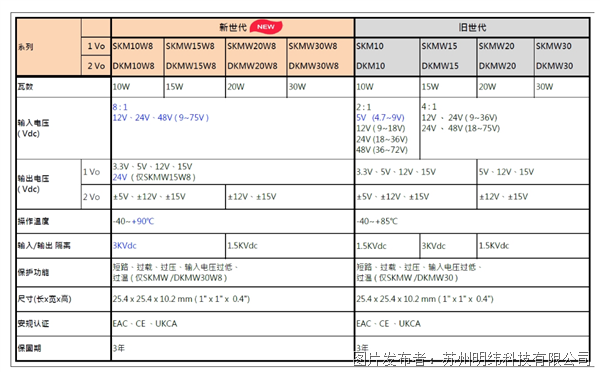This screenshot has height=373, width=600.
Task: Click 过温 (仅SKMW/DKMW30) protection note
Action: tap(407, 278)
